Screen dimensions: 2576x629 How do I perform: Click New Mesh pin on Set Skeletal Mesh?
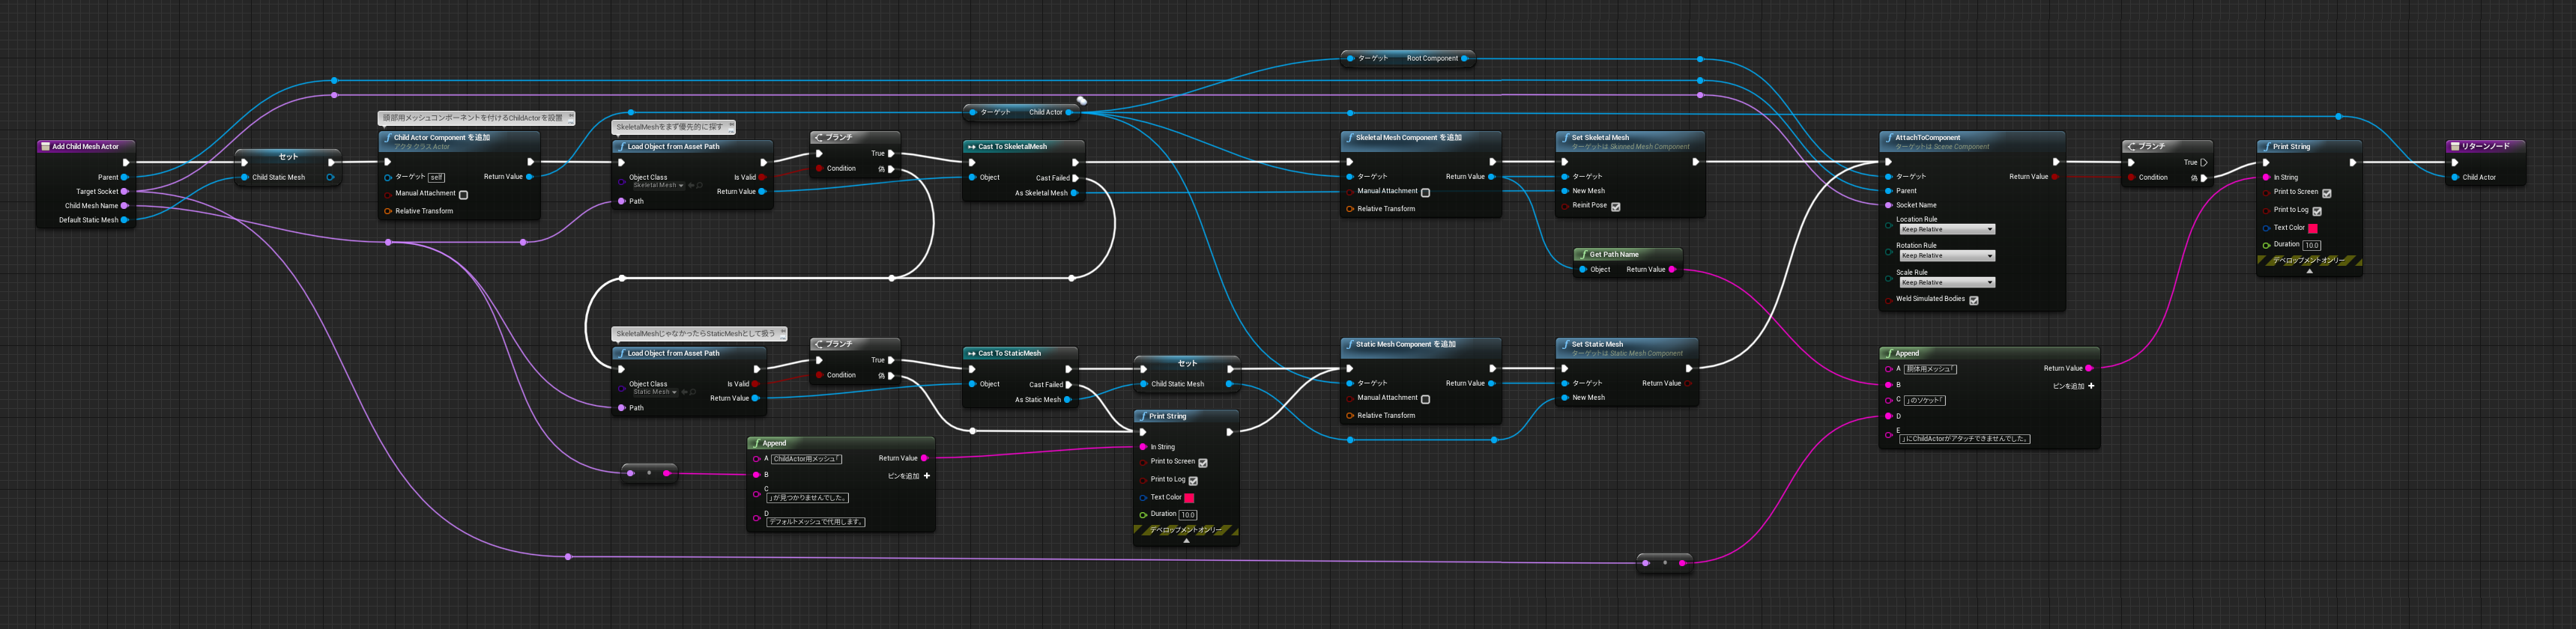(1565, 191)
